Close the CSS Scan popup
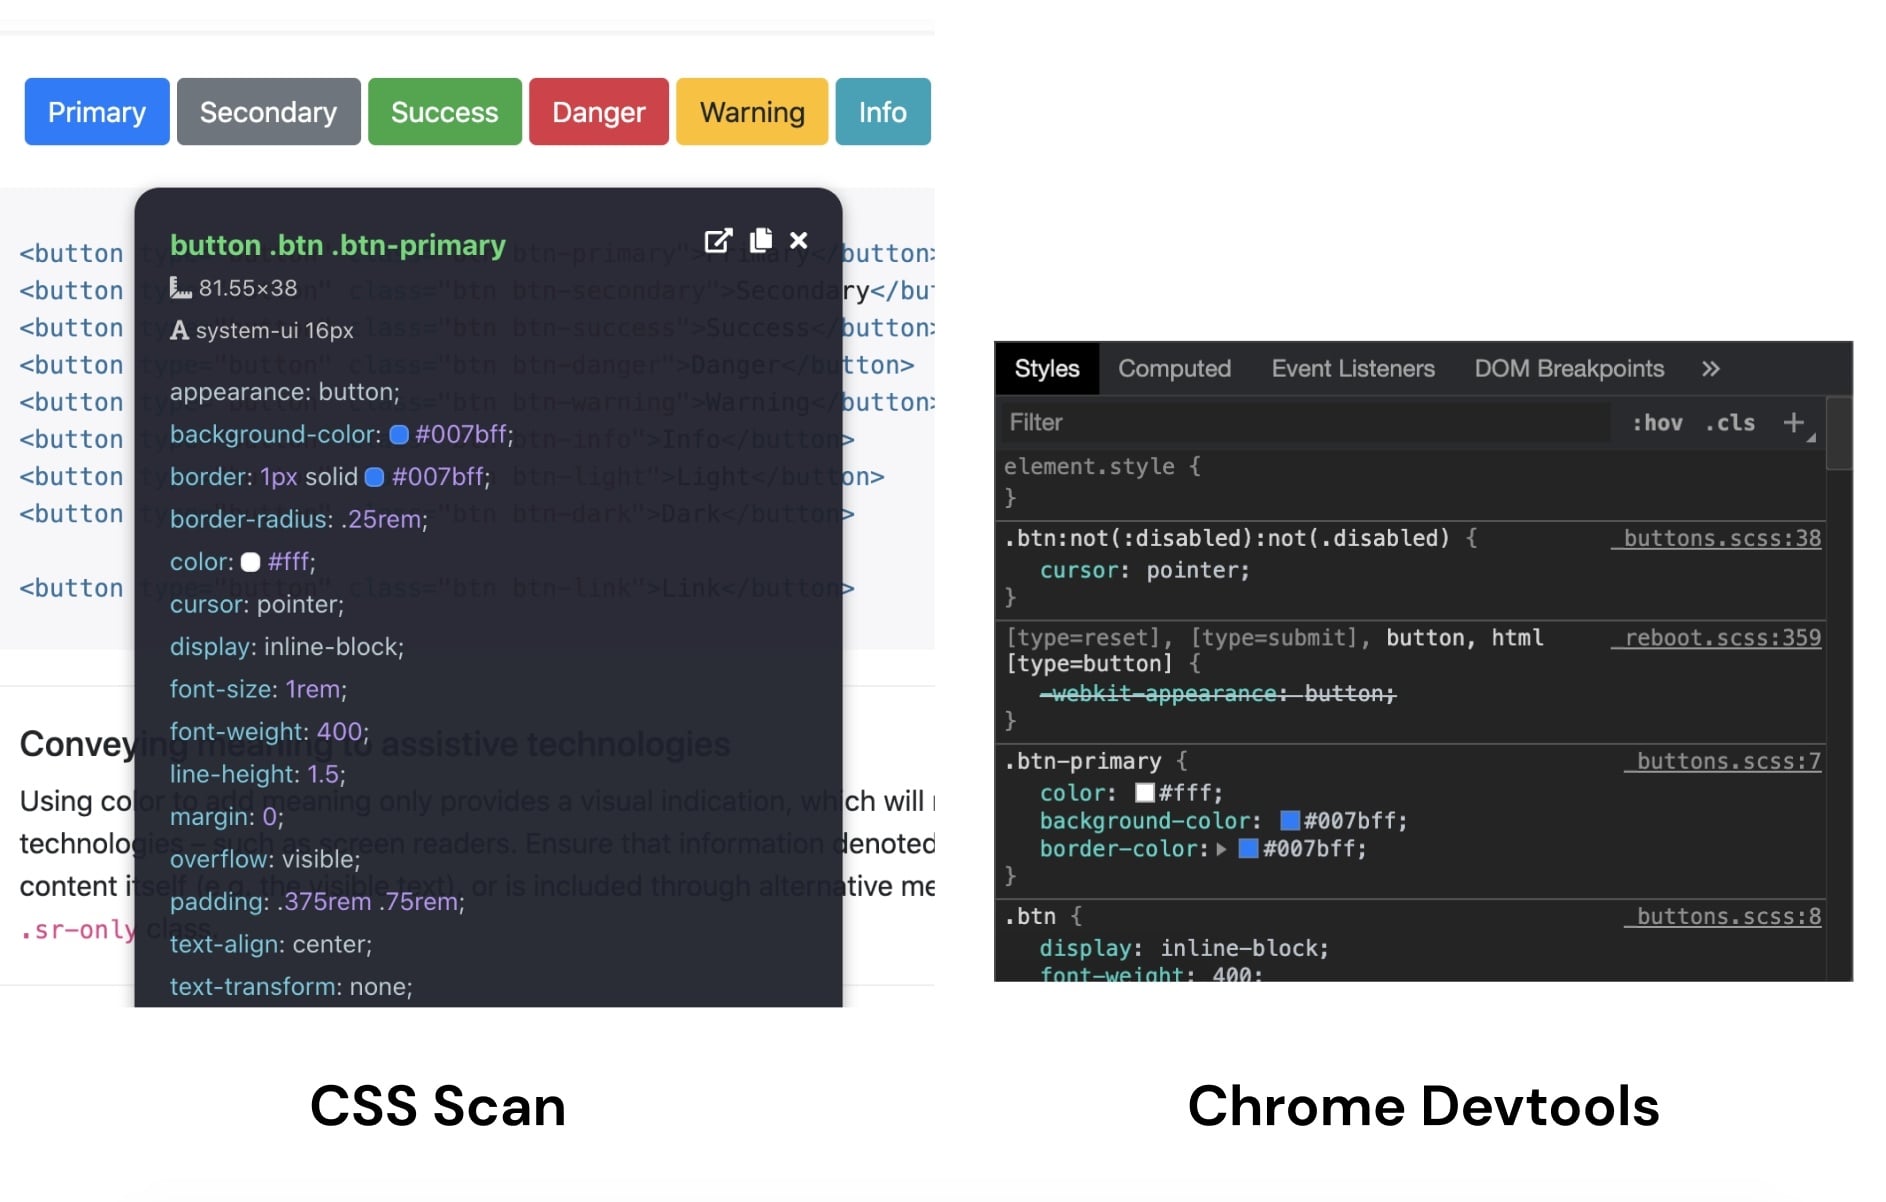Image resolution: width=1886 pixels, height=1202 pixels. pos(798,241)
